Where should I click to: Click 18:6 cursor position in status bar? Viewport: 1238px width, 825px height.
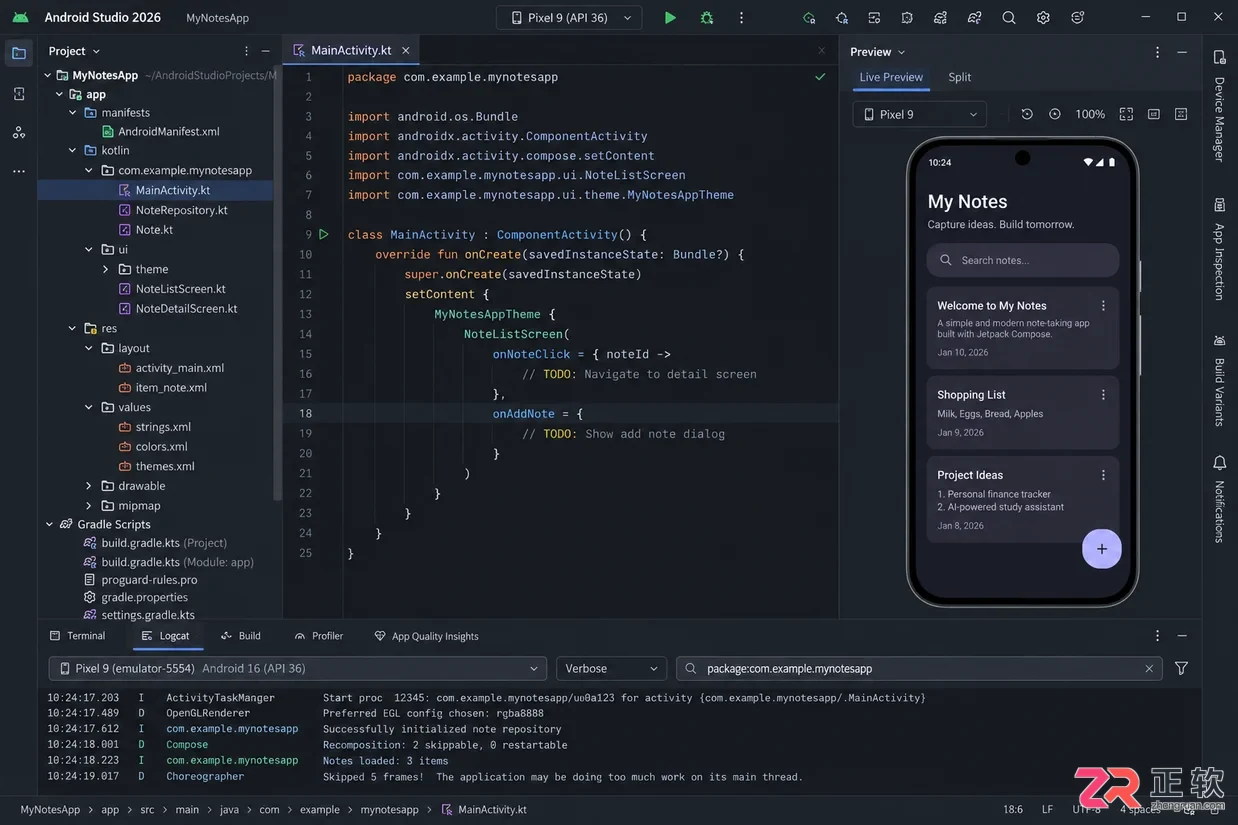tap(1013, 809)
